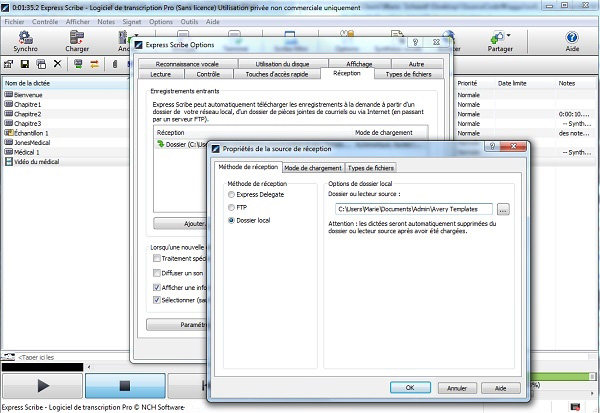600x413 pixels.
Task: Open the Autre tab in Options
Action: click(416, 64)
